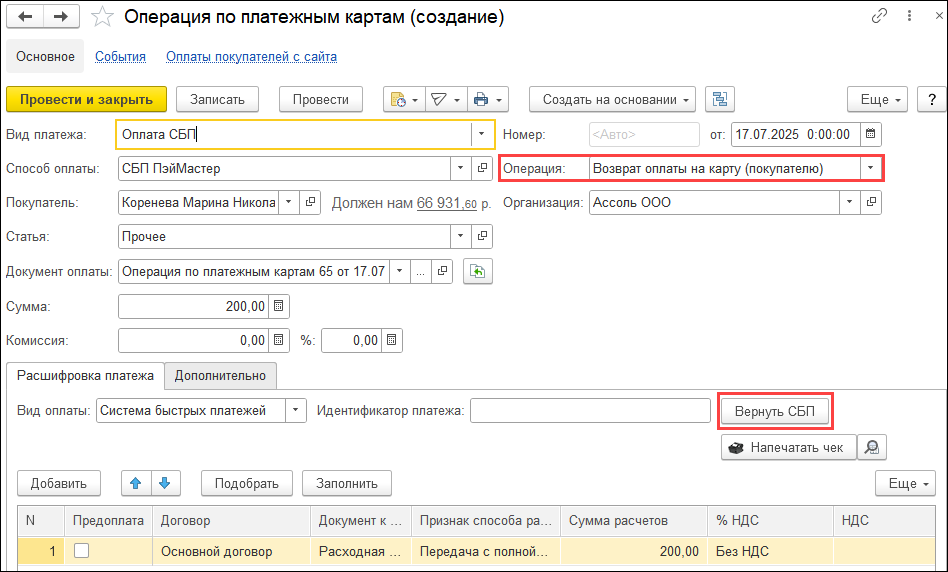948x572 pixels.
Task: Click the Договор column header
Action: click(232, 521)
